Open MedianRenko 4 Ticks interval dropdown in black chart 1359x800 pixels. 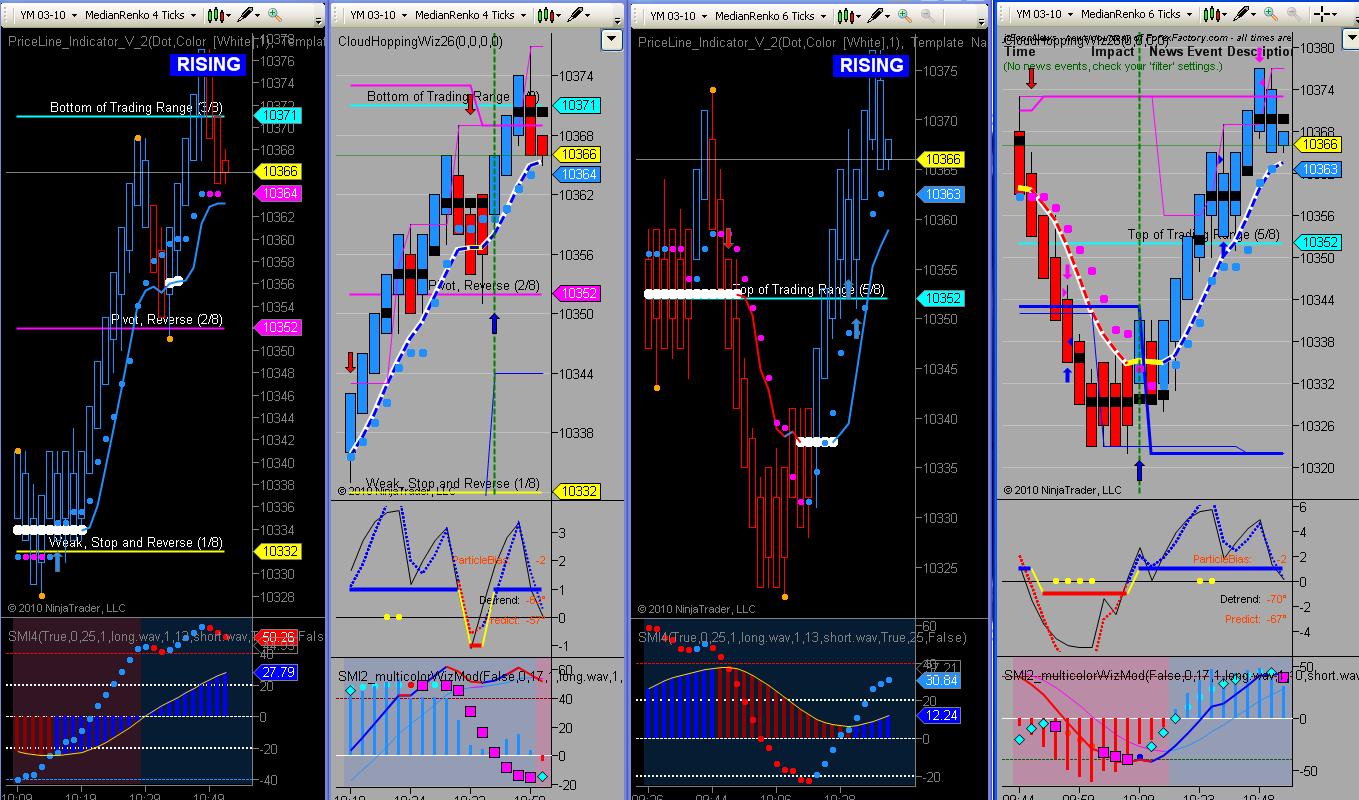tap(142, 15)
